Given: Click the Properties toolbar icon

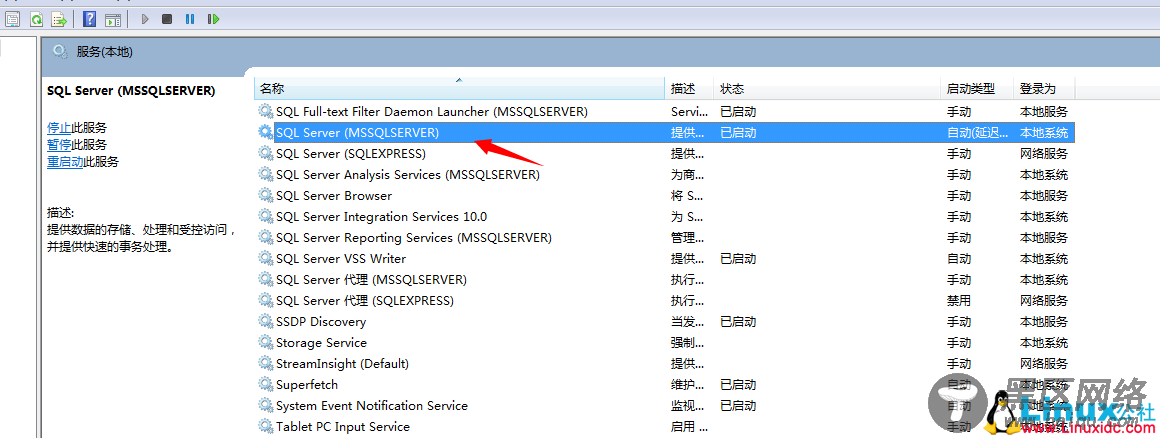Looking at the screenshot, I should click(13, 19).
